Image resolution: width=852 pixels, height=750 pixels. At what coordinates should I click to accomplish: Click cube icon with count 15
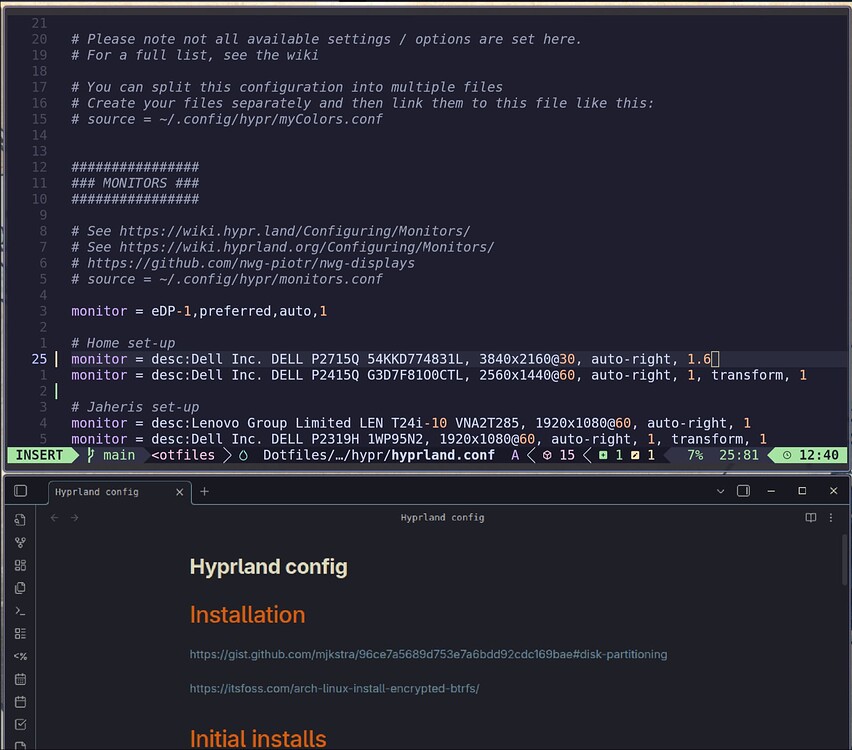(547, 455)
